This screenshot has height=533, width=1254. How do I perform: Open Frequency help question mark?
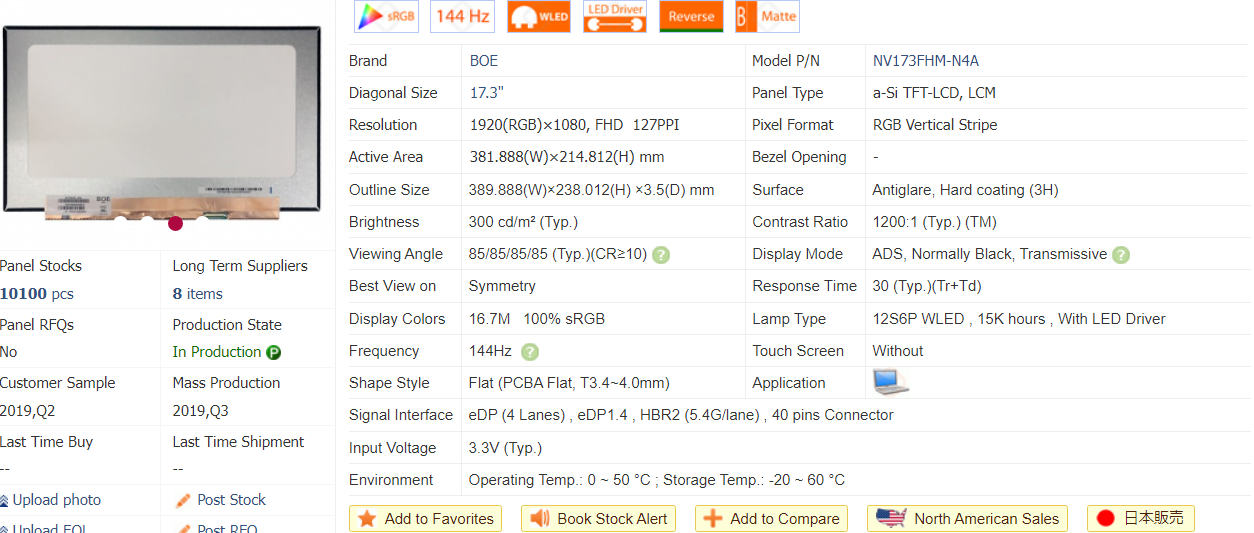[530, 352]
